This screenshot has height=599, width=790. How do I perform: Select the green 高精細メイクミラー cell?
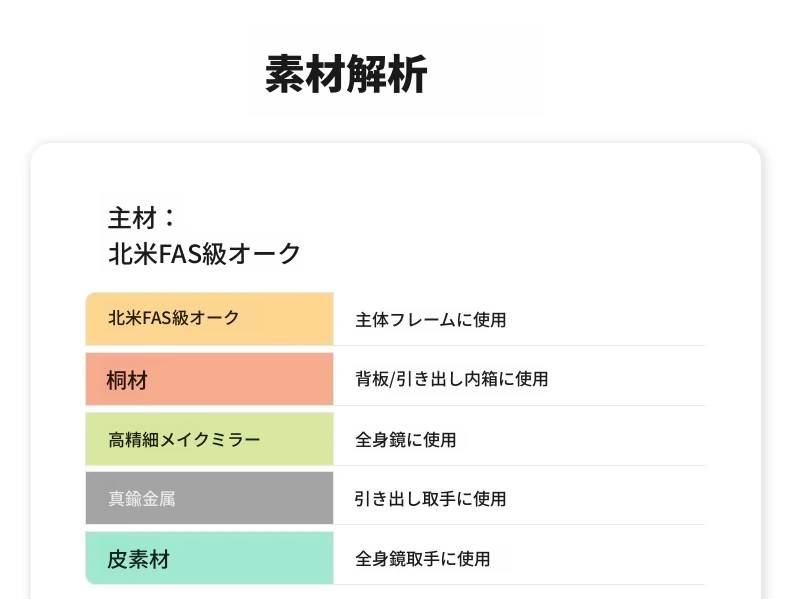click(x=210, y=439)
